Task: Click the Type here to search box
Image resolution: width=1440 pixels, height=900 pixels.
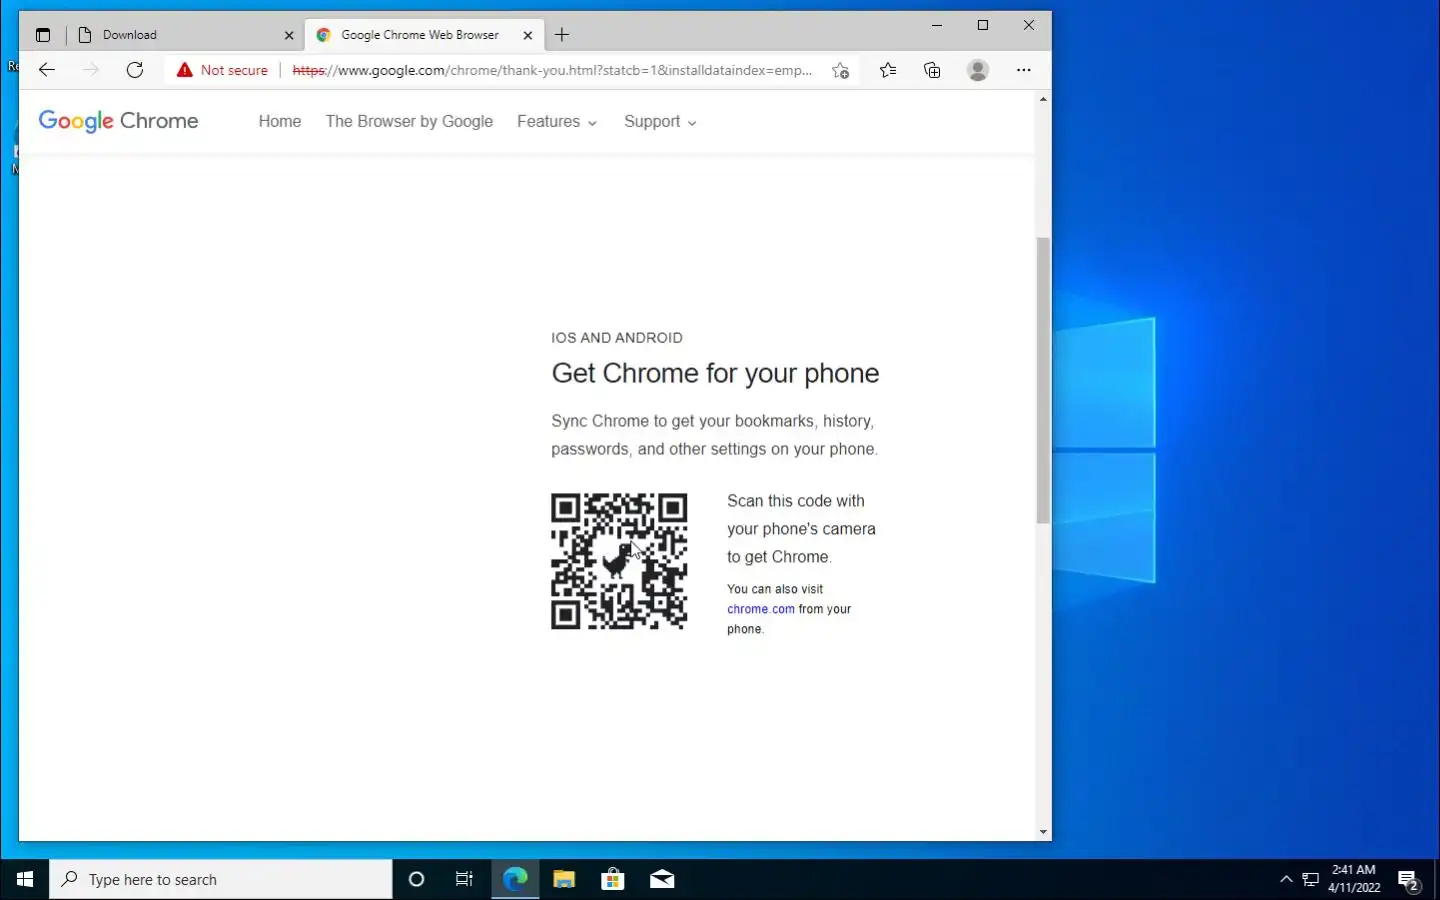Action: click(x=221, y=879)
